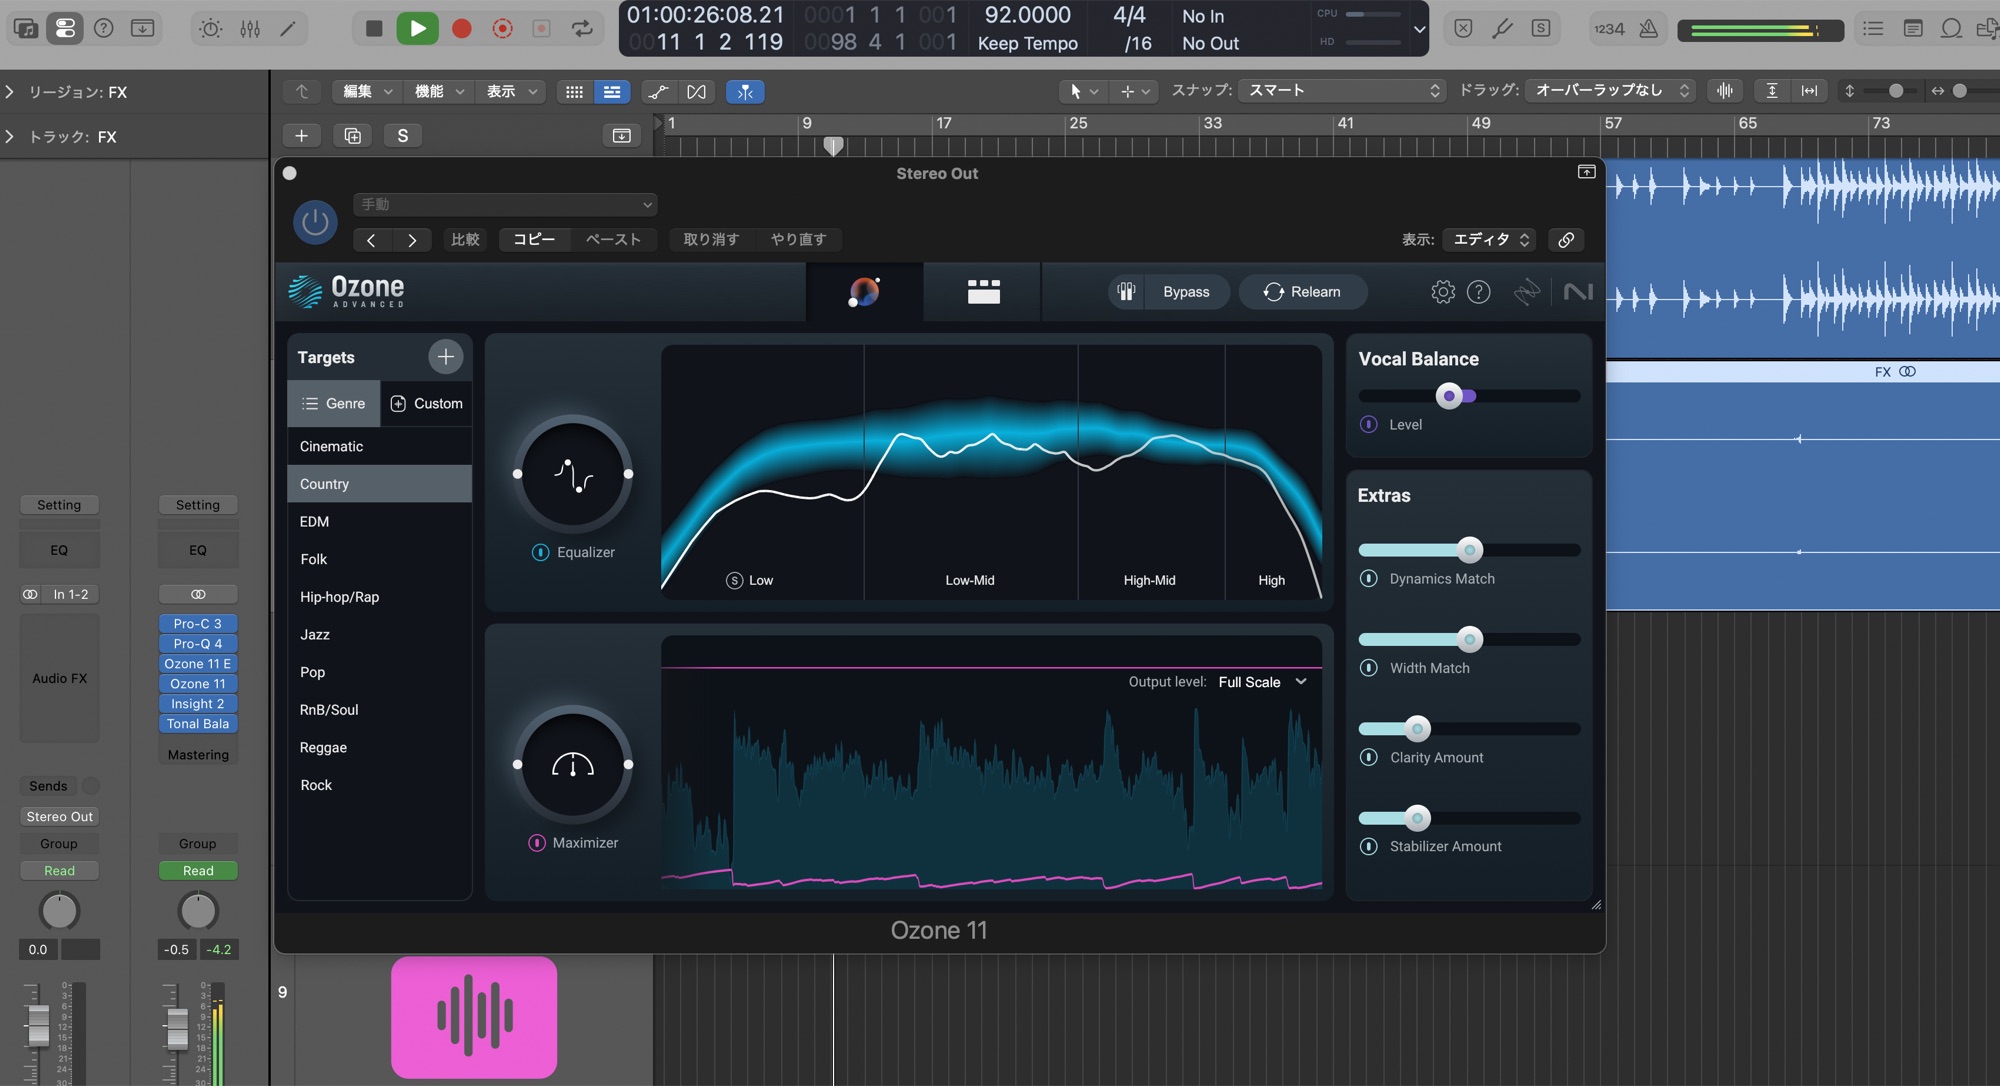Open the ドラッグ オーバーラップなし dropdown
The height and width of the screenshot is (1086, 2000).
click(1611, 91)
